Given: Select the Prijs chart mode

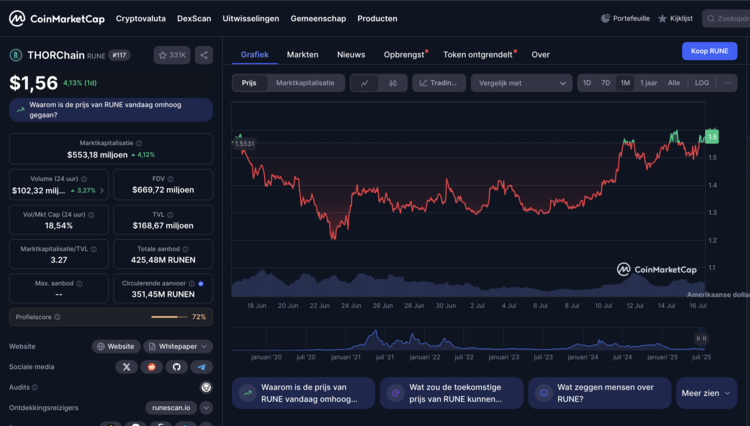Looking at the screenshot, I should coord(249,83).
